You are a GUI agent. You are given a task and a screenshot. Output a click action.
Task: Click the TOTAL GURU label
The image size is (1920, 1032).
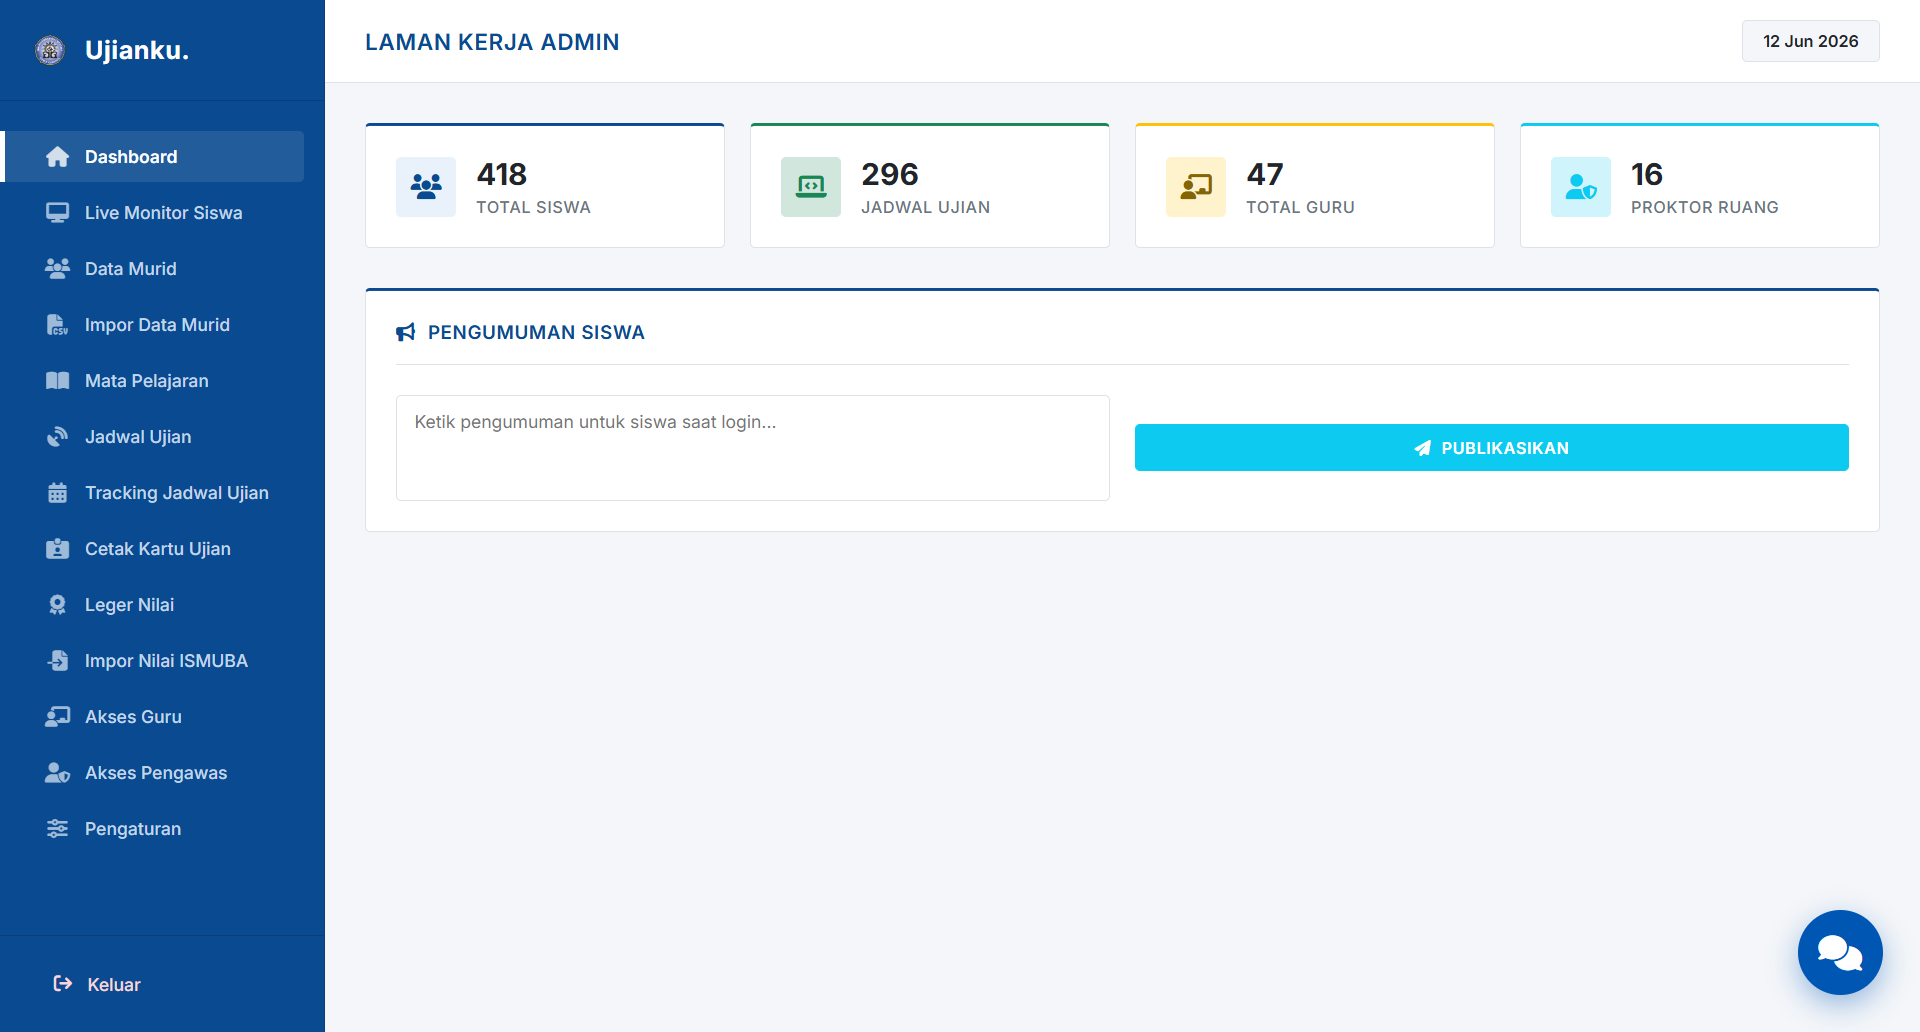(1300, 207)
